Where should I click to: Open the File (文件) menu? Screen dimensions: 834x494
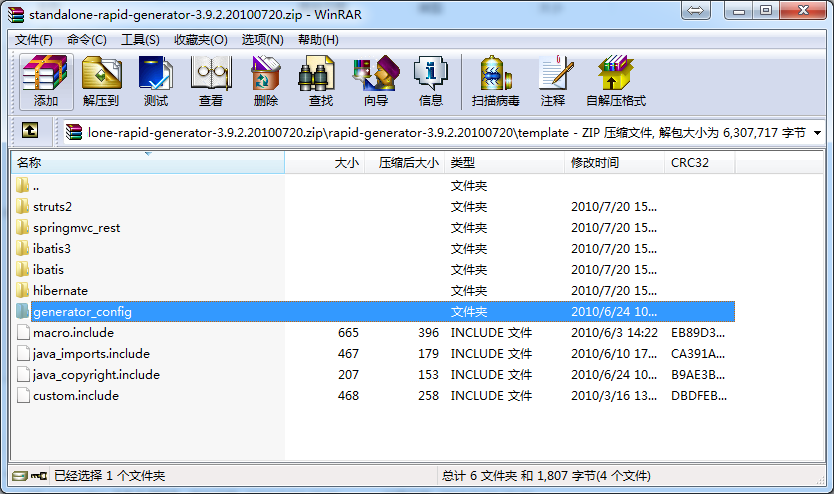pyautogui.click(x=34, y=40)
